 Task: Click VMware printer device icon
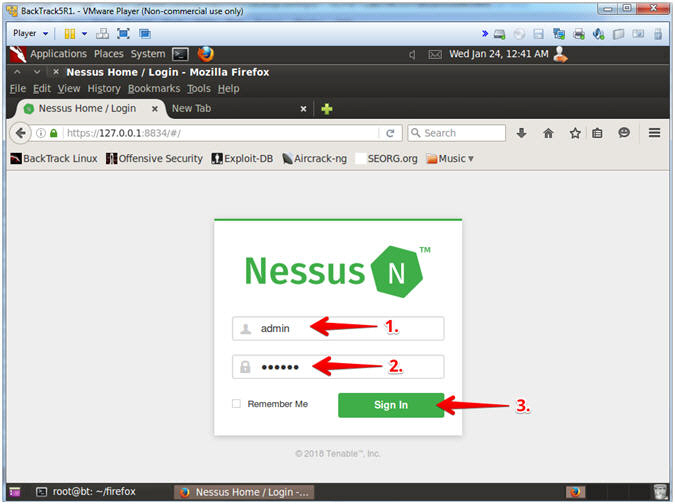(579, 34)
